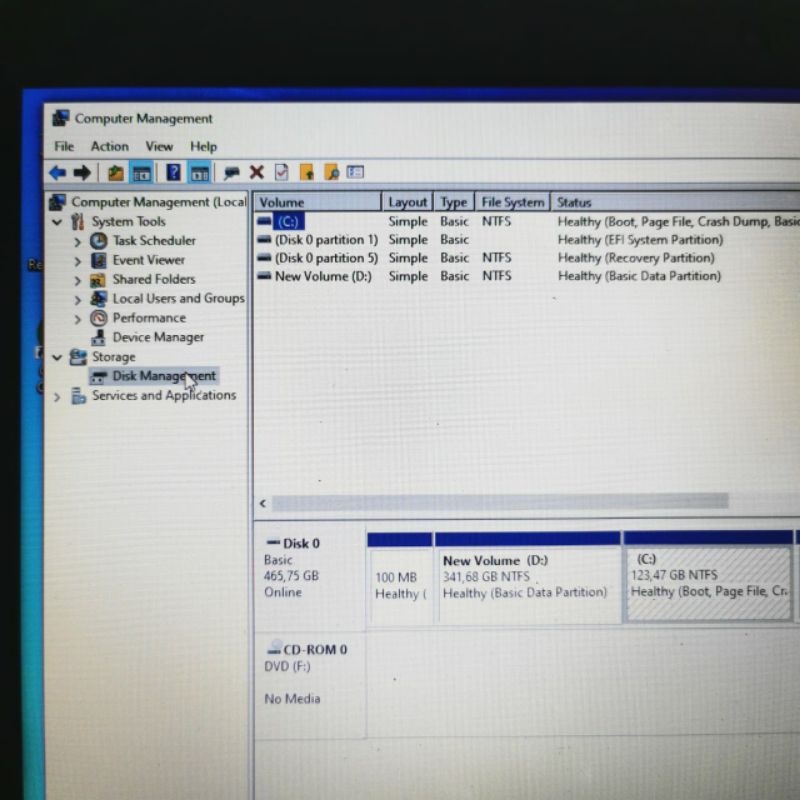Image resolution: width=800 pixels, height=800 pixels.
Task: Open the View menu
Action: 159,146
